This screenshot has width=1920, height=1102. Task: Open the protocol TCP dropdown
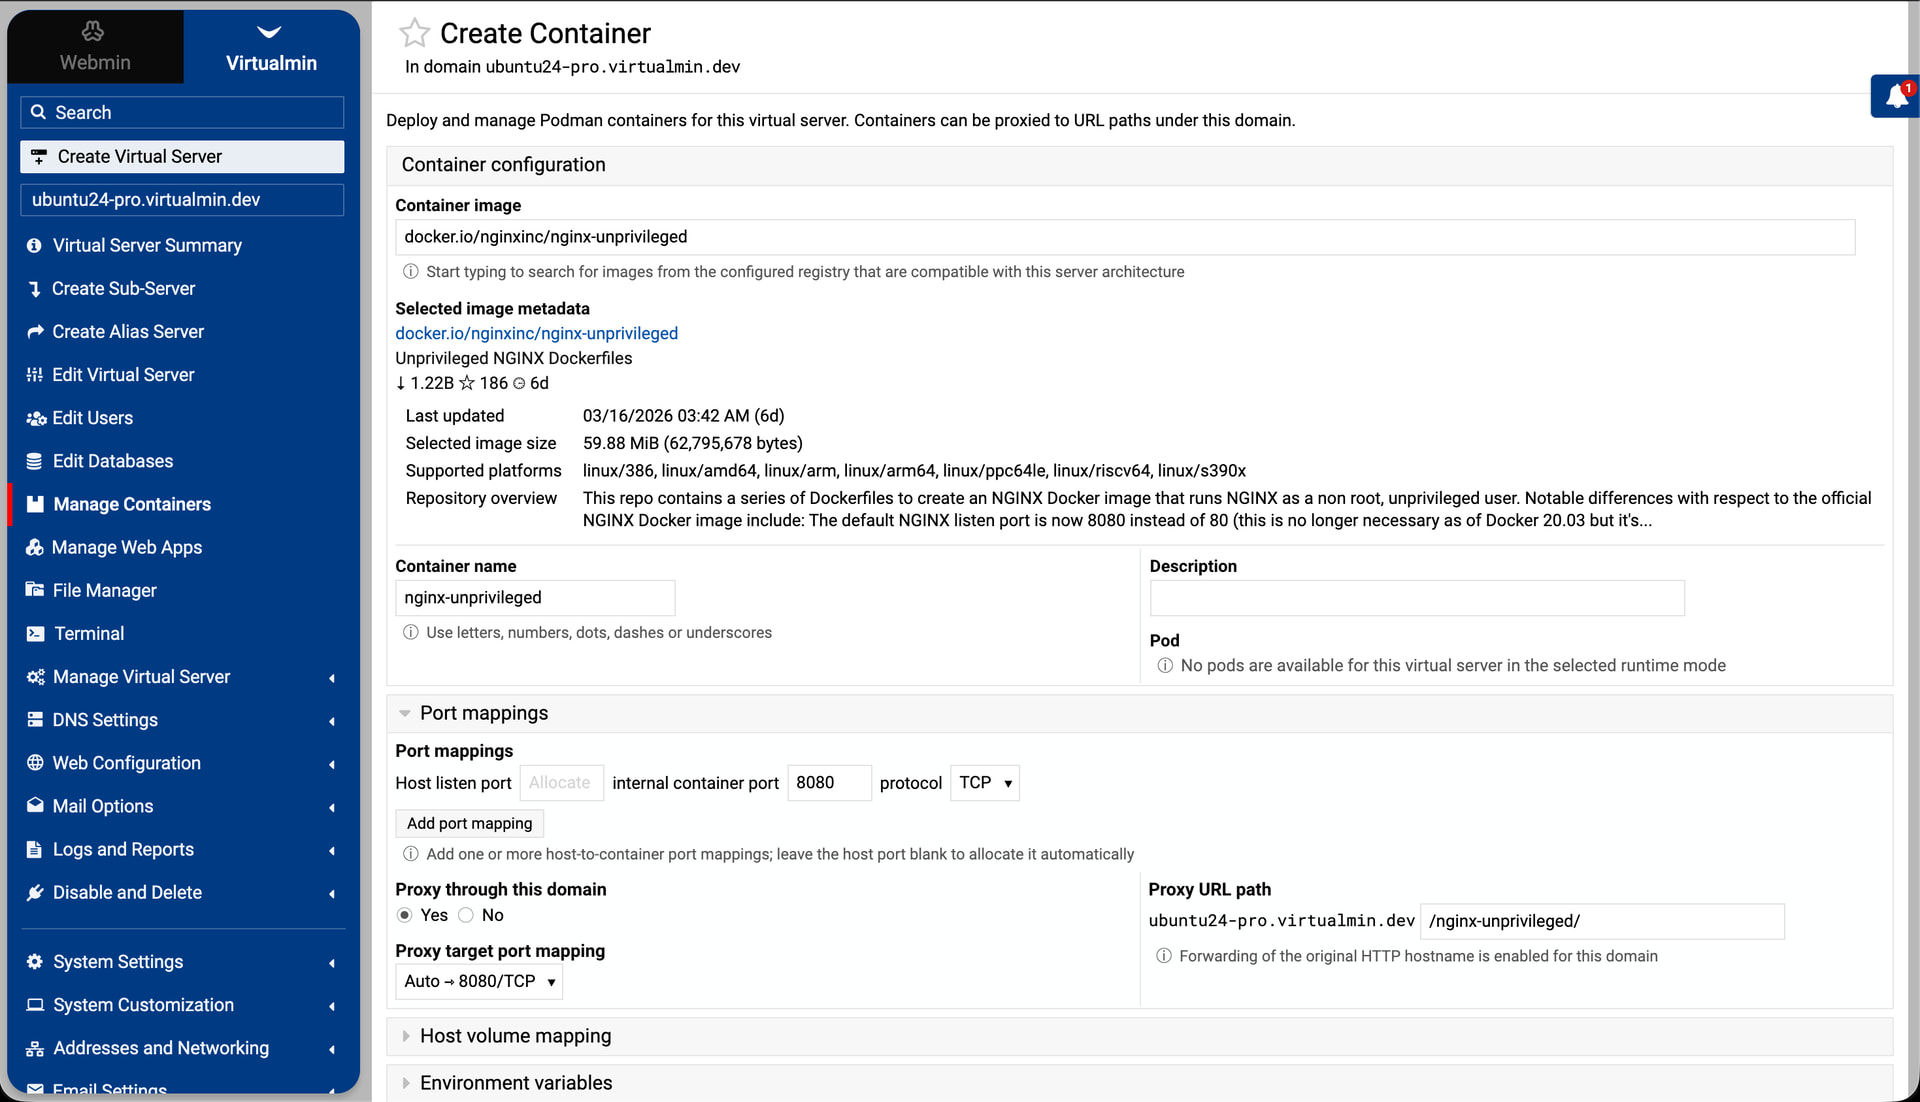(x=984, y=783)
